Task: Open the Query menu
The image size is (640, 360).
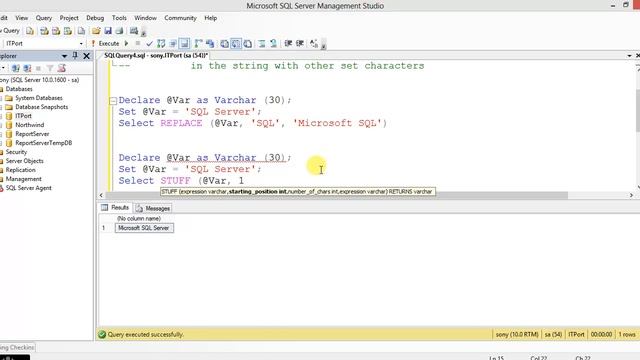Action: point(44,18)
